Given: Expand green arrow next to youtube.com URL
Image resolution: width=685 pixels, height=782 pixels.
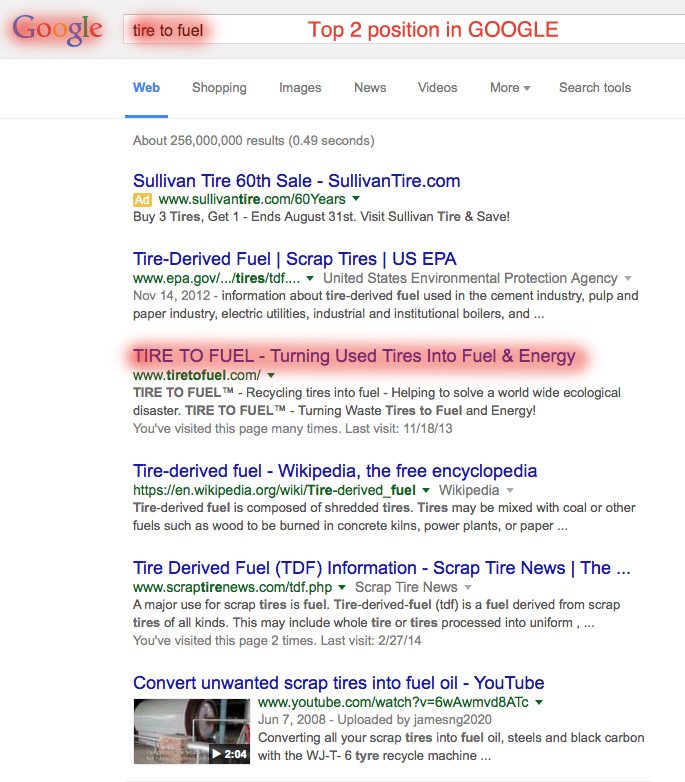Looking at the screenshot, I should pos(539,703).
